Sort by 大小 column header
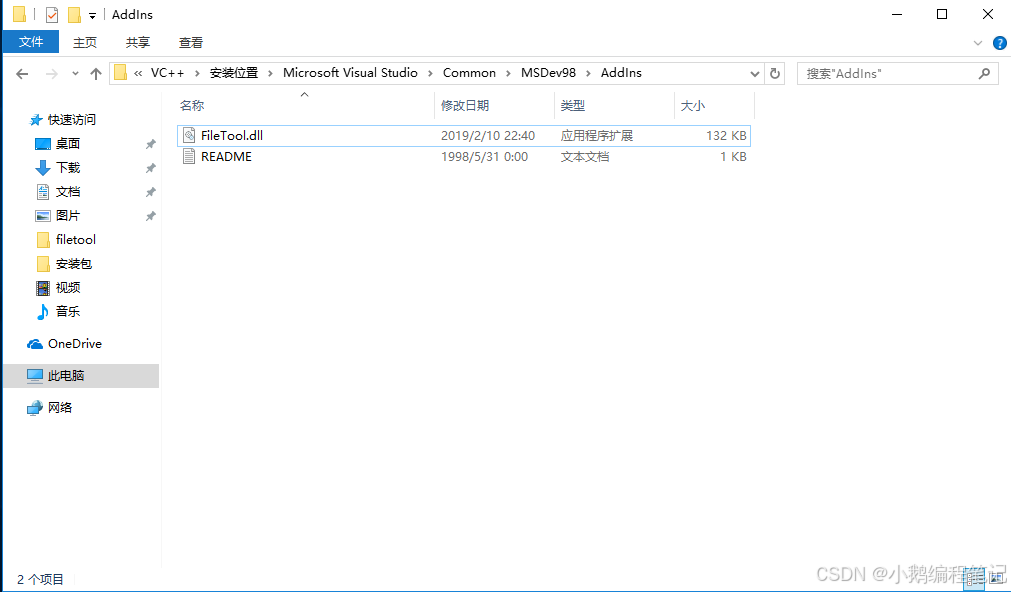The image size is (1011, 592). (714, 106)
